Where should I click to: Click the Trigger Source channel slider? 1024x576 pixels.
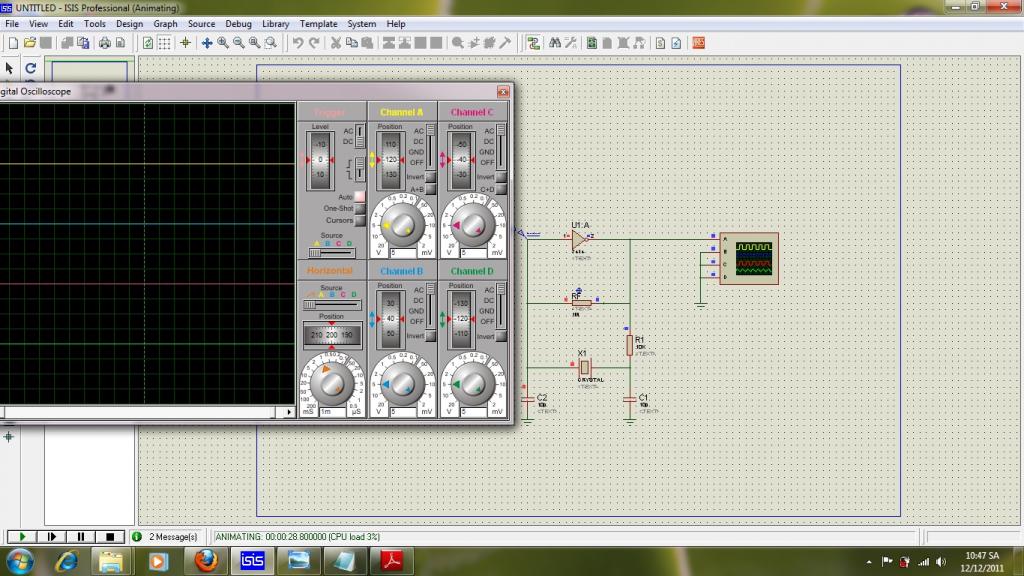331,253
